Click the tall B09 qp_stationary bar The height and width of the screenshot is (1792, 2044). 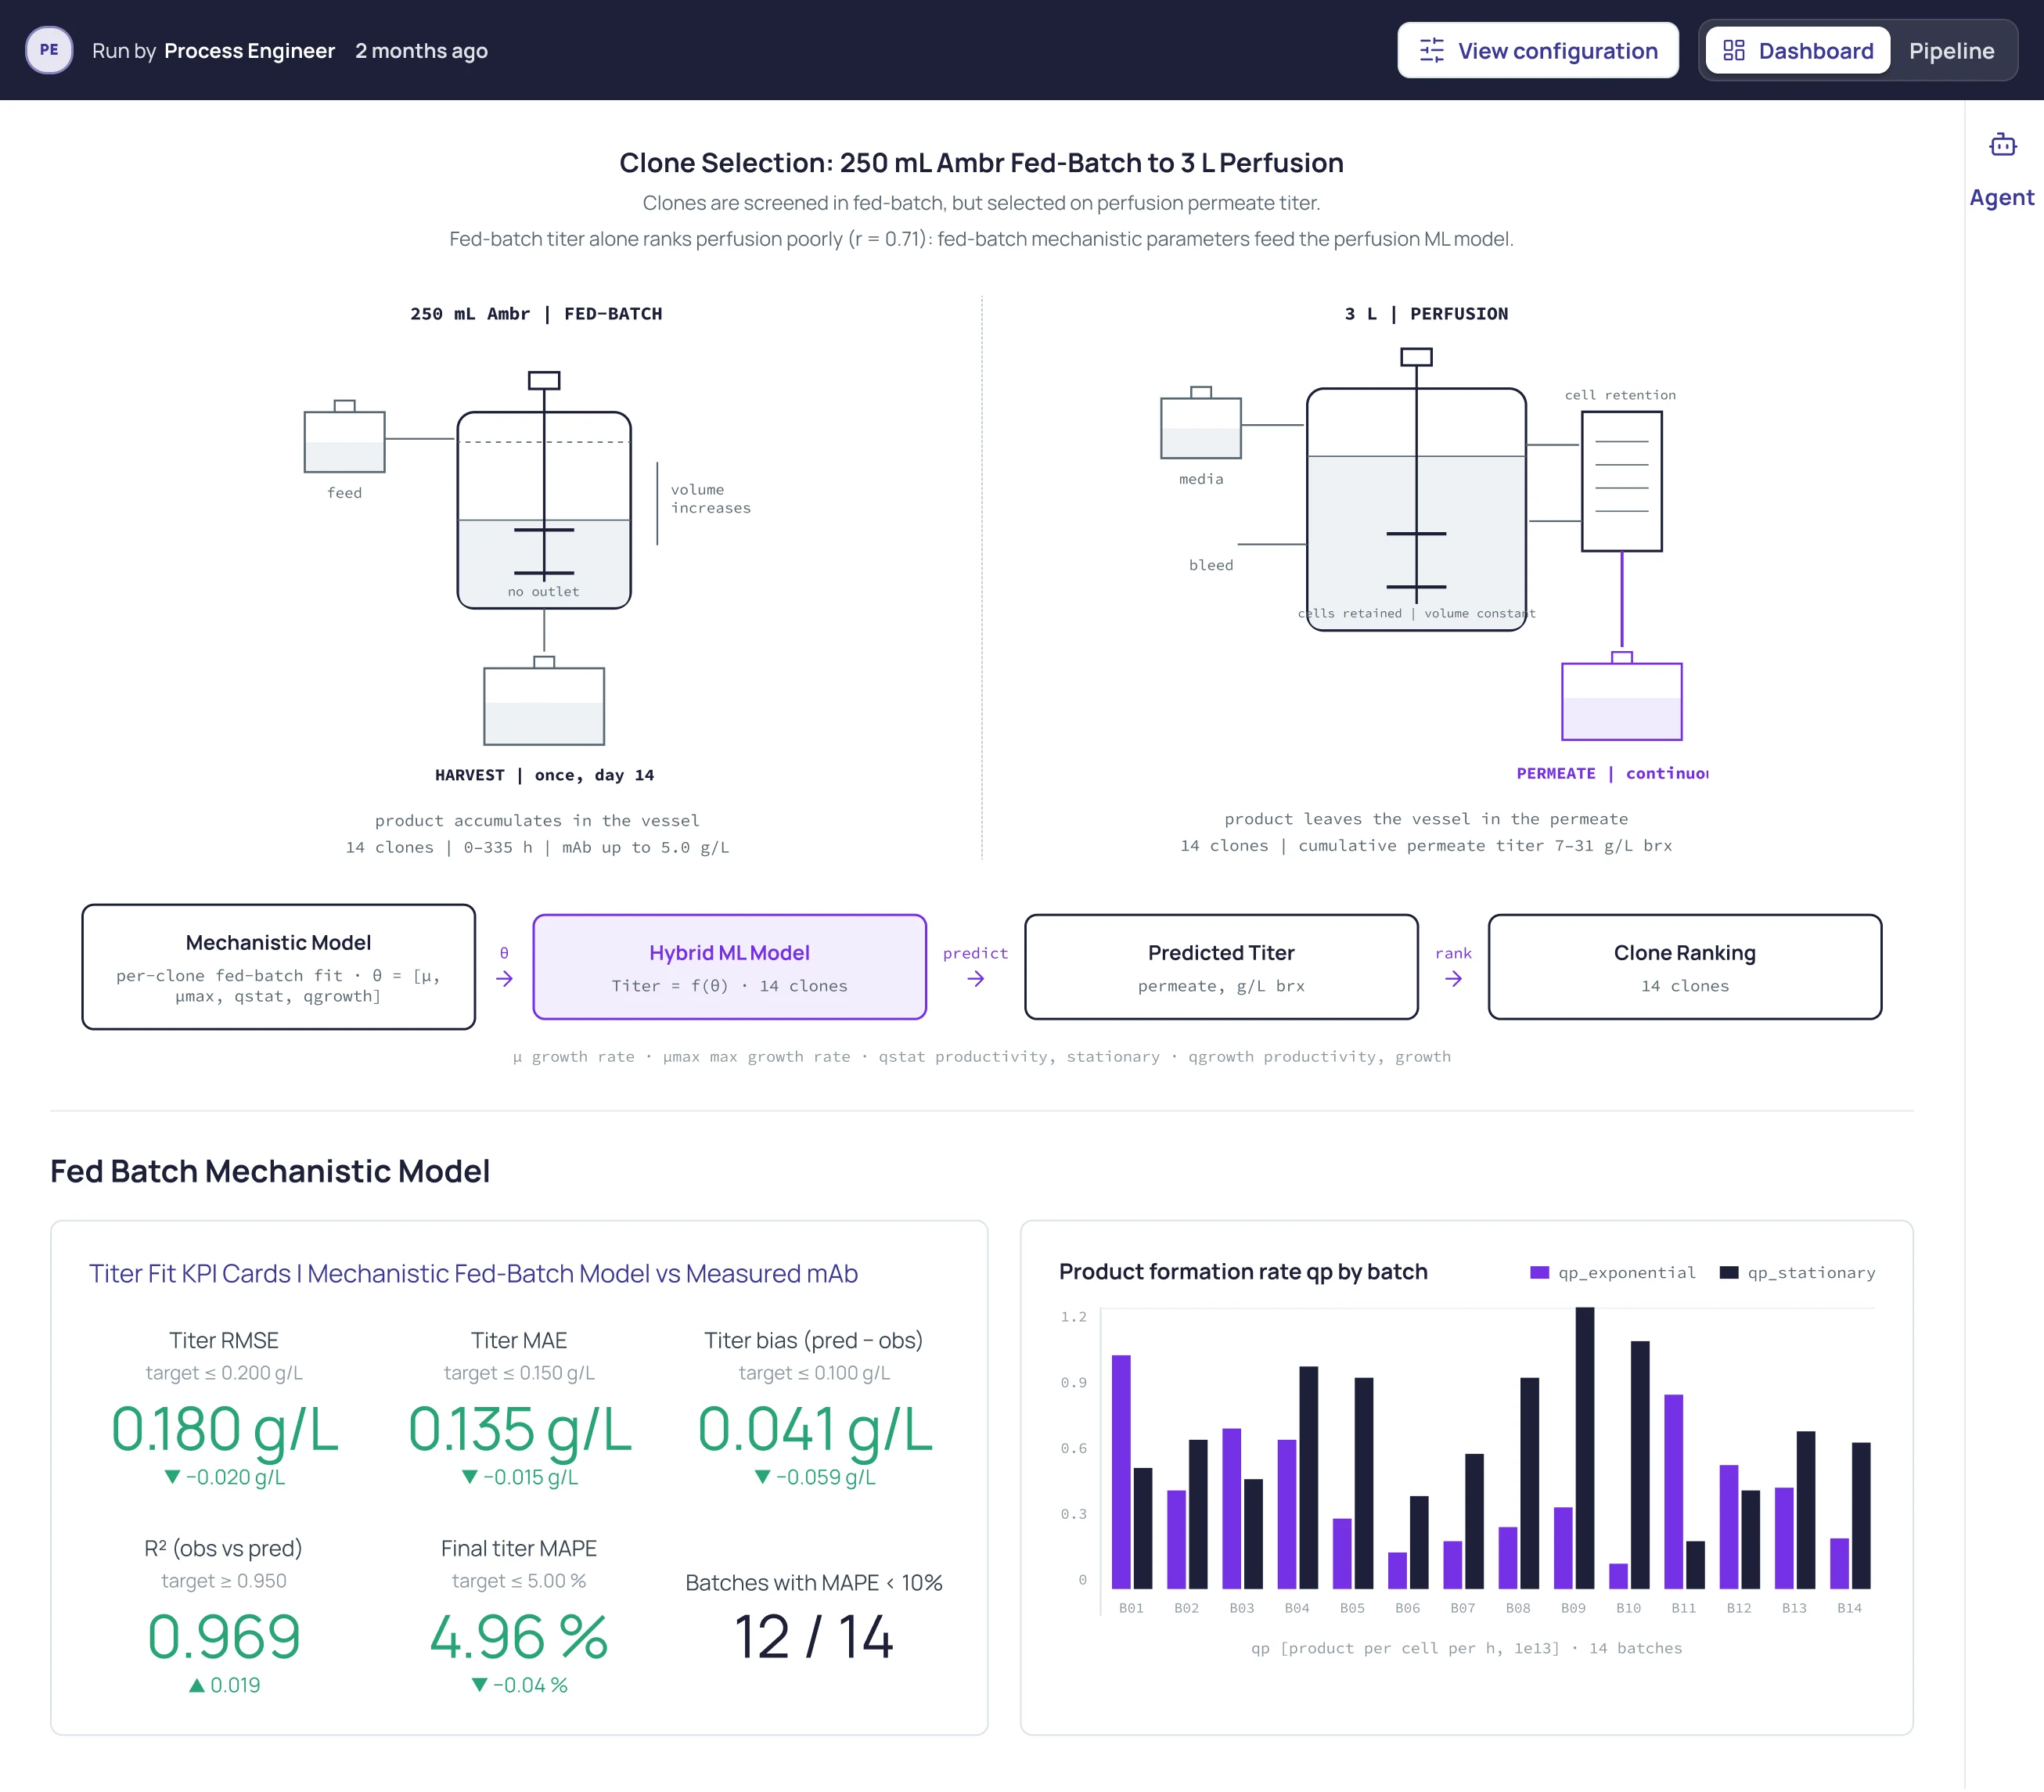(1584, 1448)
